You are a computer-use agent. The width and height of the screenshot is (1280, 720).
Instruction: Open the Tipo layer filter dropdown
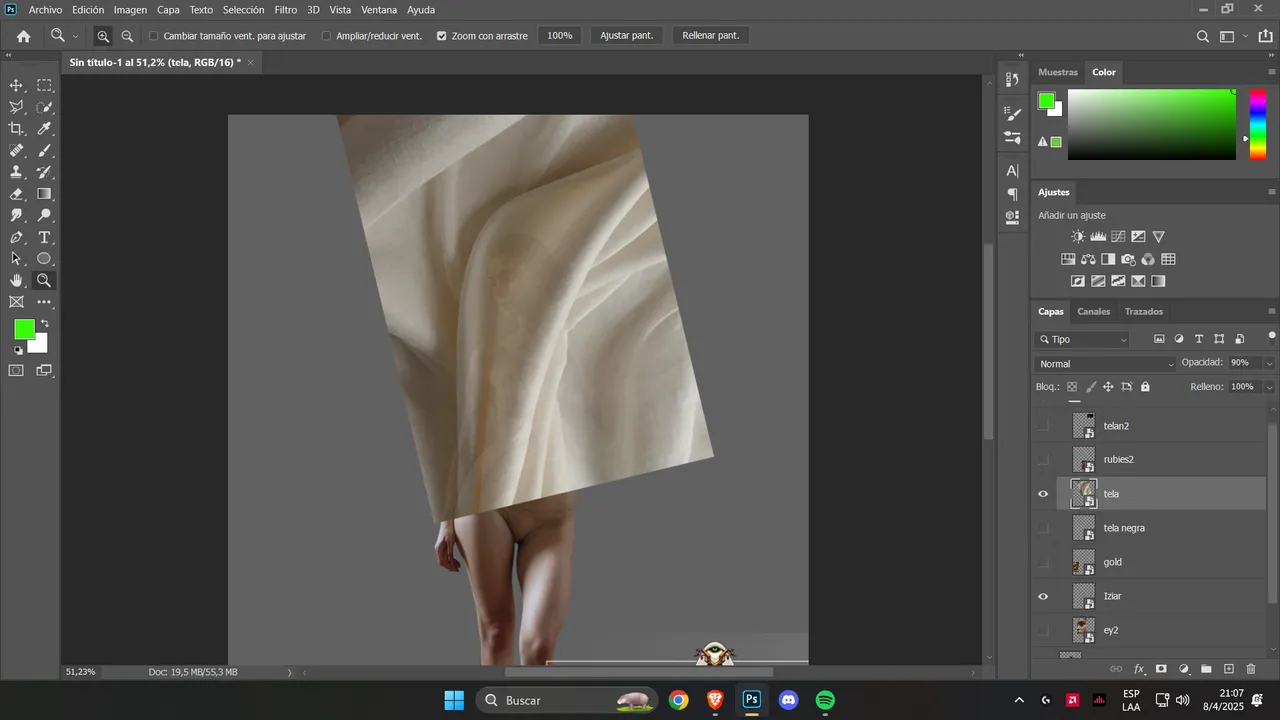click(1083, 340)
